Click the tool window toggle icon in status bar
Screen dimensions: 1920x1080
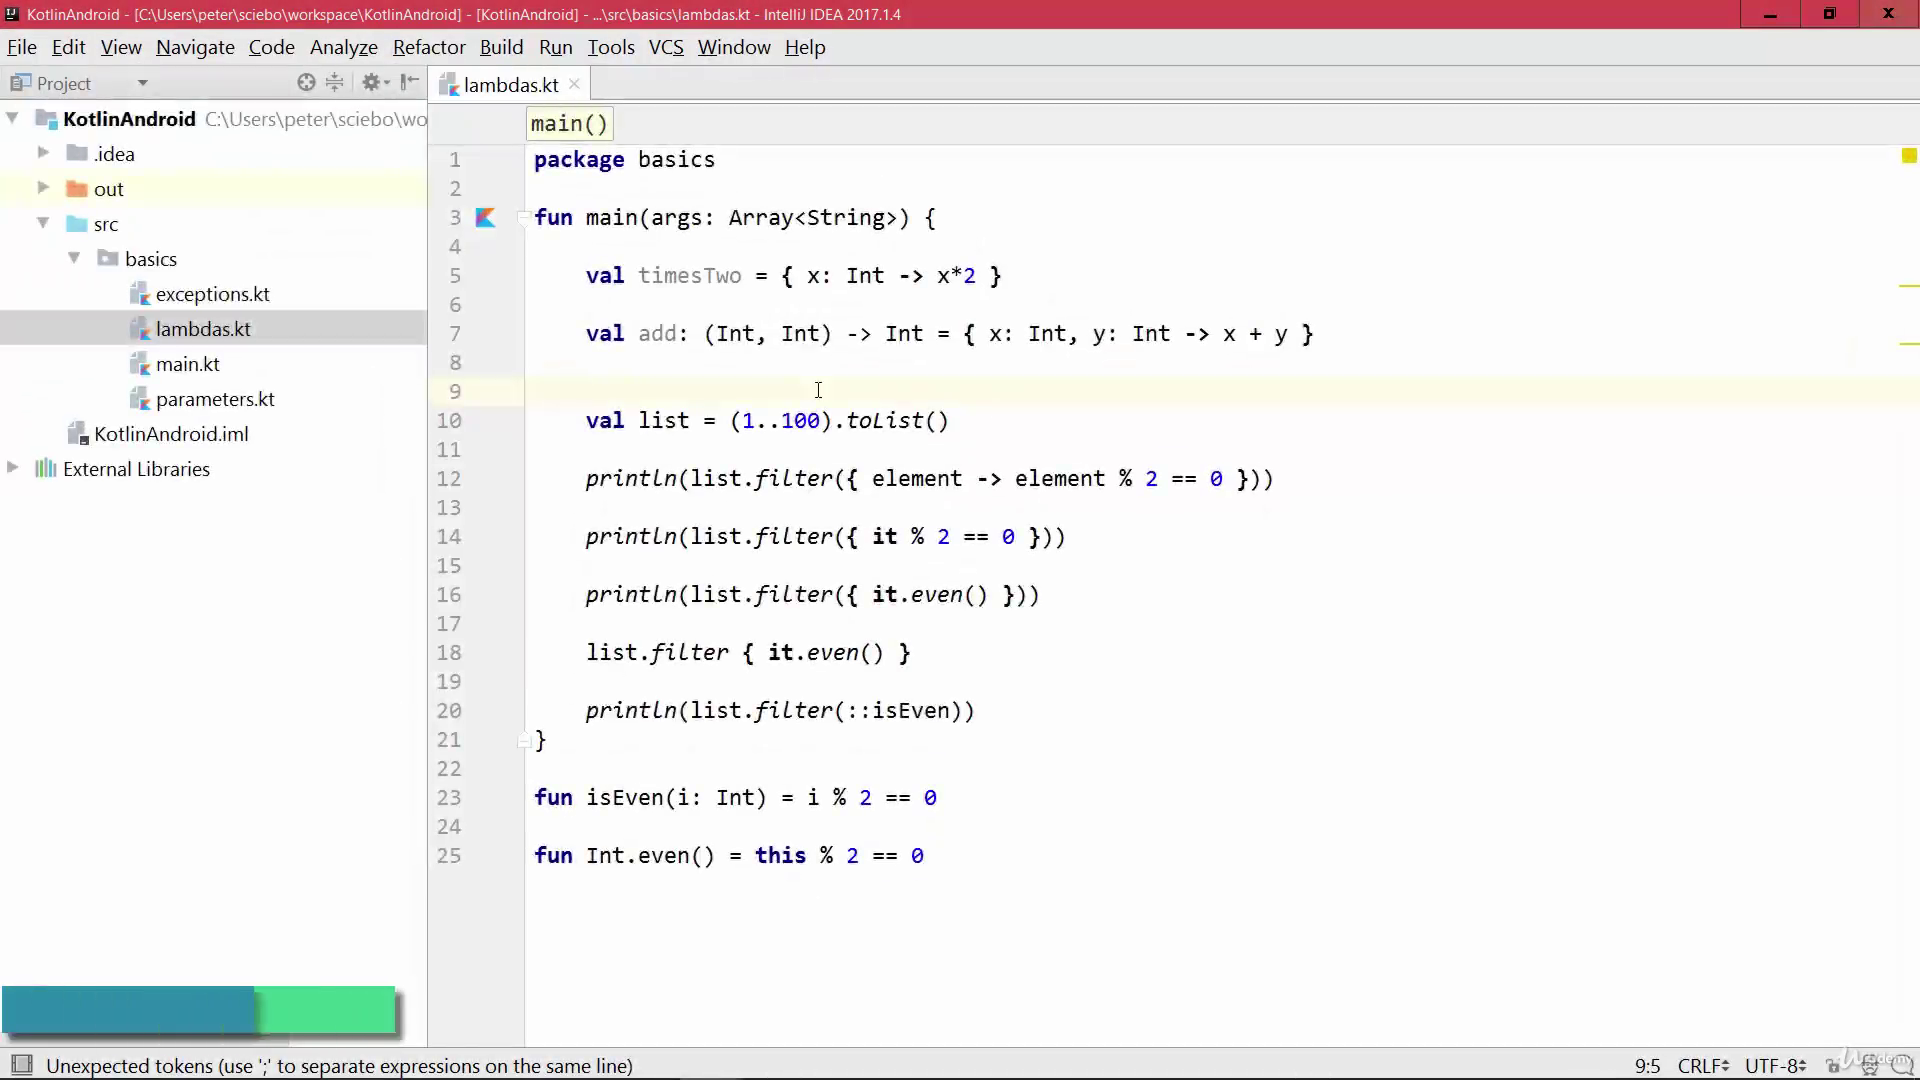click(x=21, y=1065)
